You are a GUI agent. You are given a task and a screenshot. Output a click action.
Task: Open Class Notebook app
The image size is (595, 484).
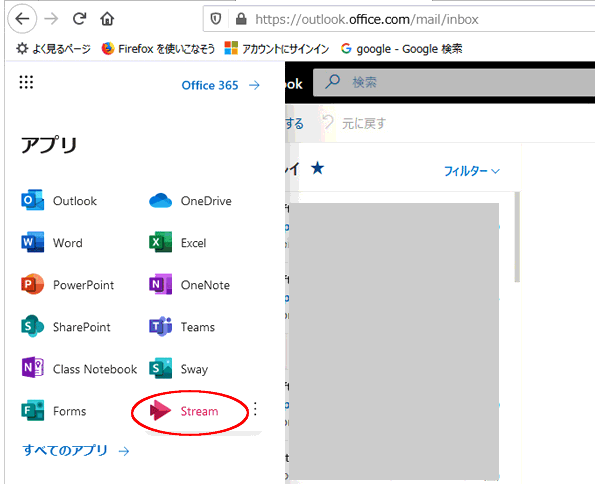coord(79,369)
